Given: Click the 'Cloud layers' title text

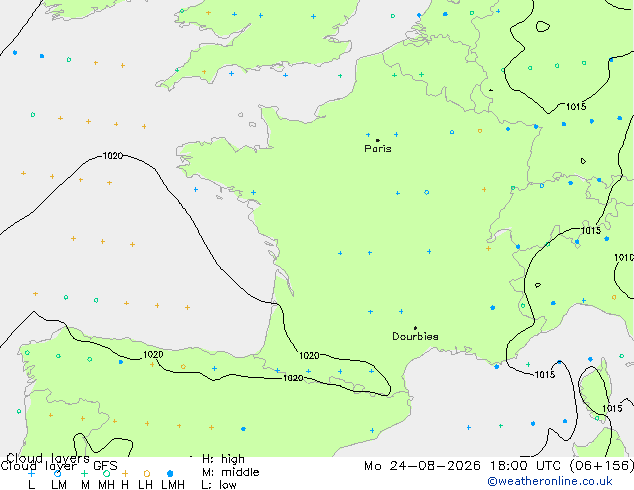Looking at the screenshot, I should pos(48,458).
